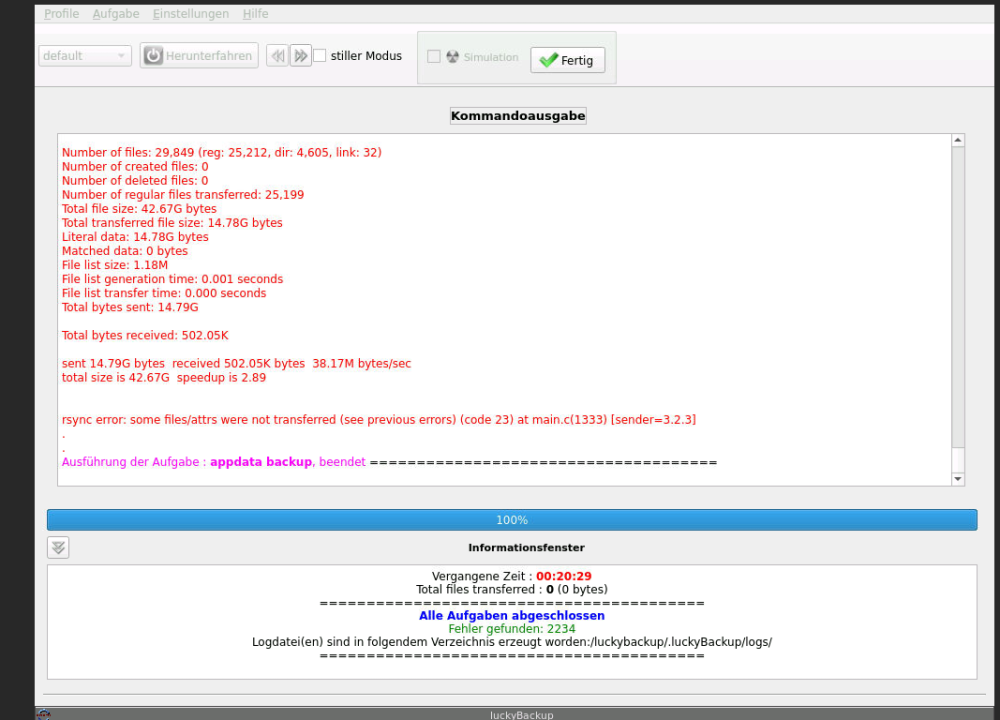Collapse the Informationsfenster with the arrow icon
This screenshot has width=1000, height=720.
point(58,547)
